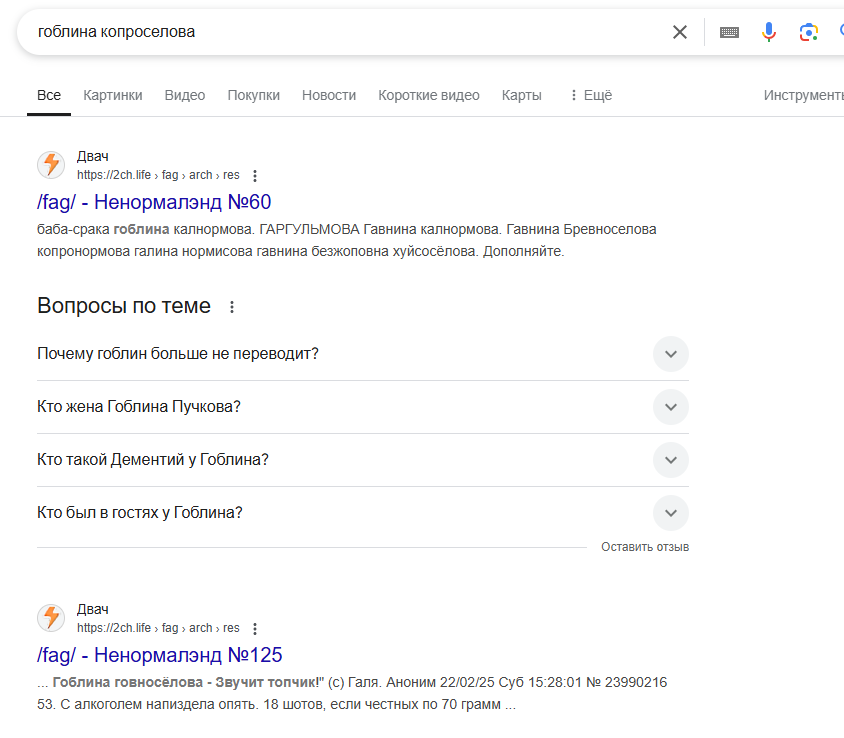Focus the search field containing 'гоблина копроселова'

(x=344, y=32)
